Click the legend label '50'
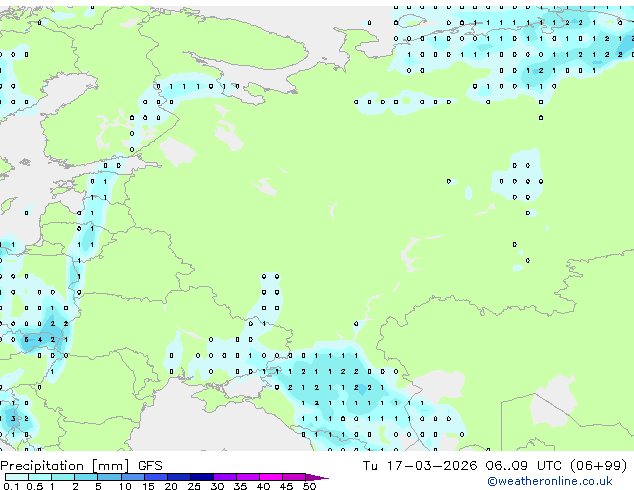This screenshot has height=490, width=634. tap(309, 486)
